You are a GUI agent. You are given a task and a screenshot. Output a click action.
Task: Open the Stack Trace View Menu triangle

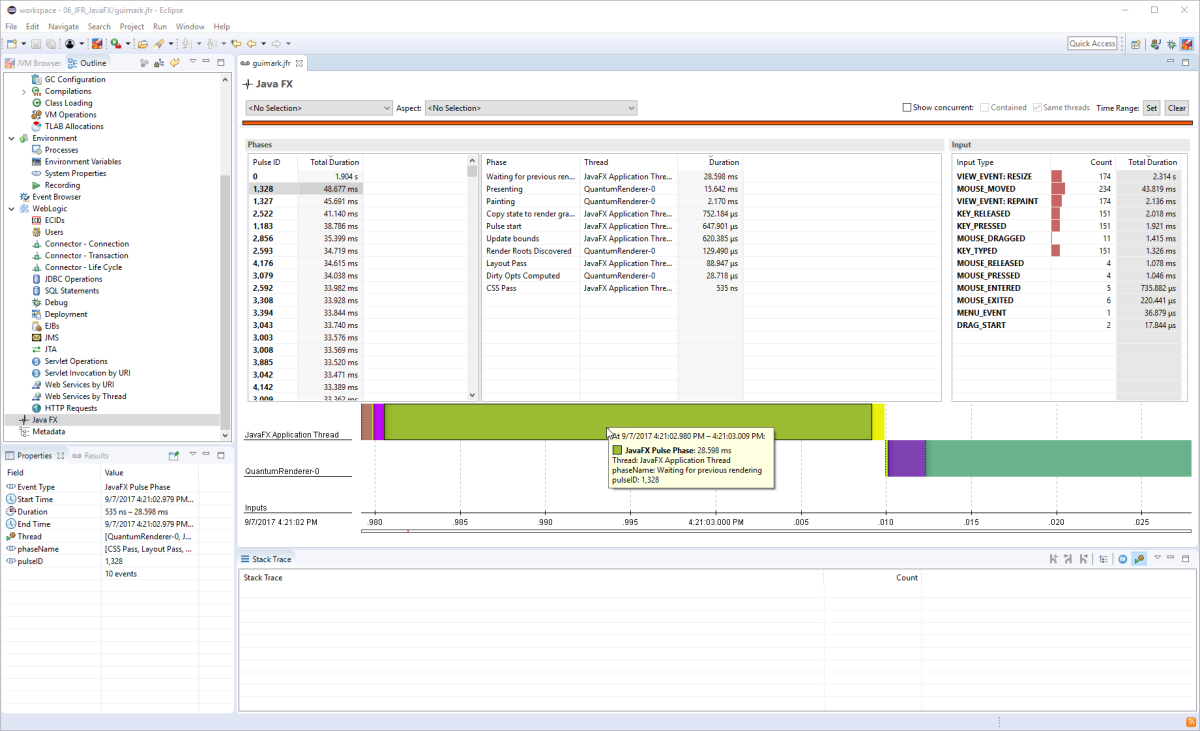click(1157, 558)
